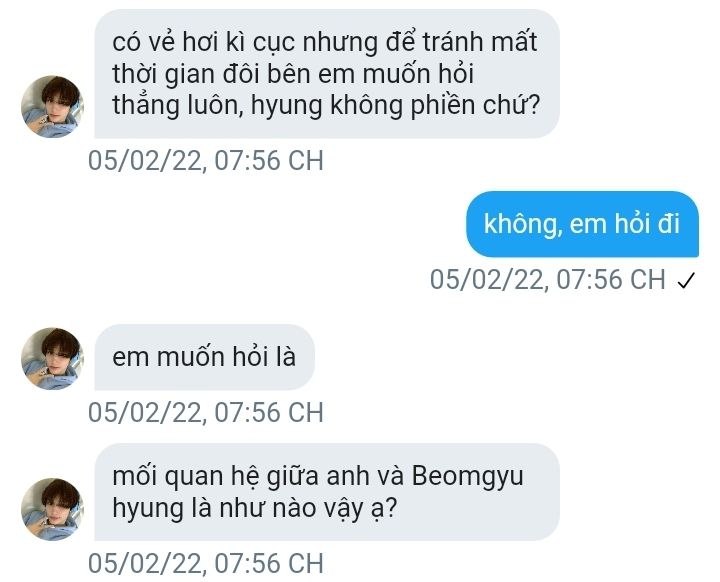Click the line 'thời gian đôi bên em muốn hỏi'

(293, 74)
